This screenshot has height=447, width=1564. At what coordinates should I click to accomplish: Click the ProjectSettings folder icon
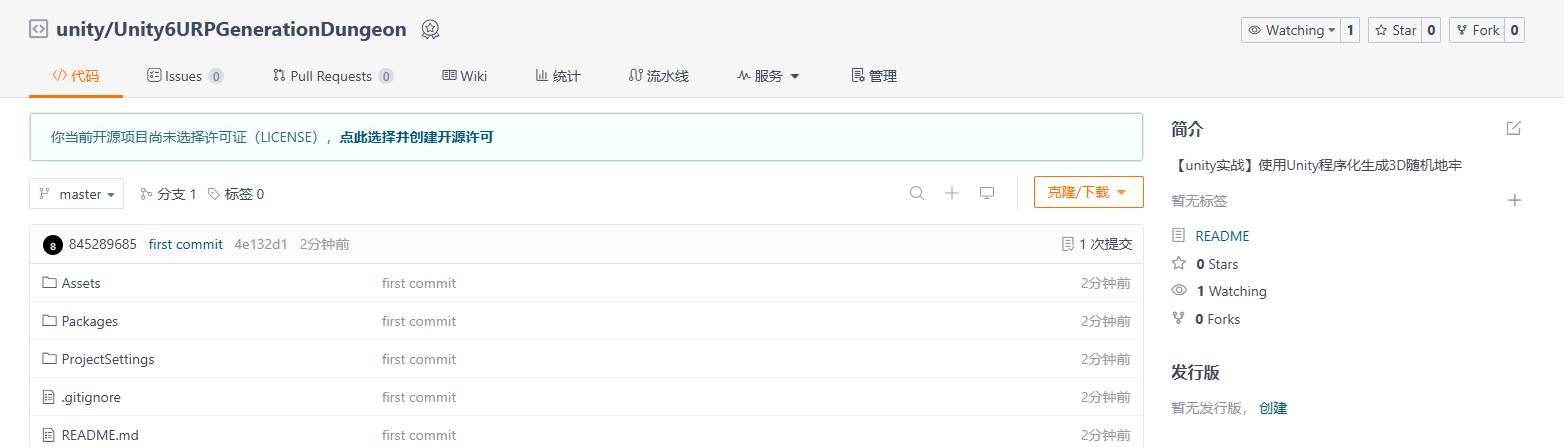pos(49,359)
